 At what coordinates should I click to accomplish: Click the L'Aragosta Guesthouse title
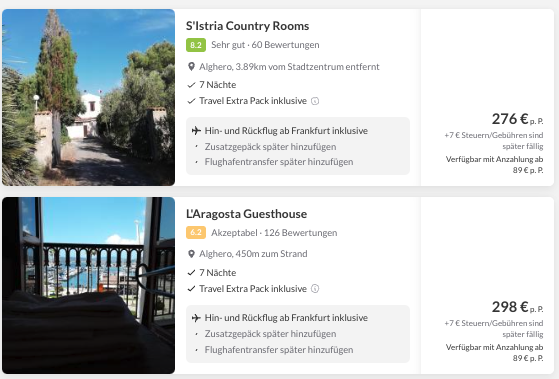tap(246, 214)
